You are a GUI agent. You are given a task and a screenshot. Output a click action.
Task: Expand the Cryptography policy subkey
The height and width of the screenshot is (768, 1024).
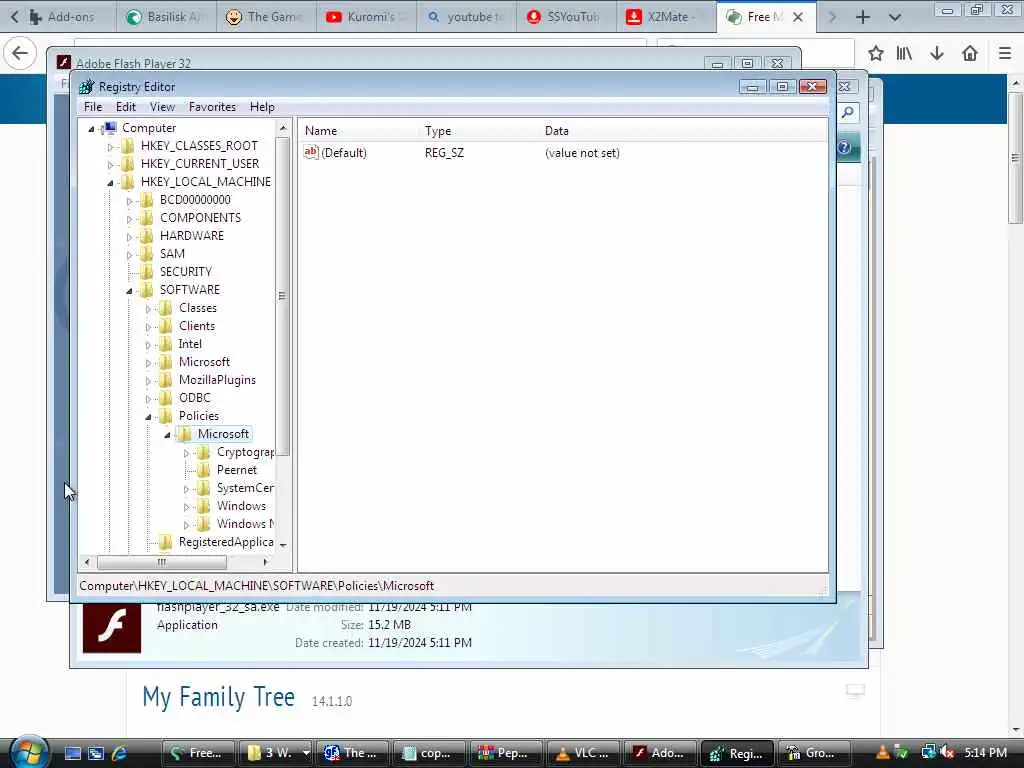point(186,453)
